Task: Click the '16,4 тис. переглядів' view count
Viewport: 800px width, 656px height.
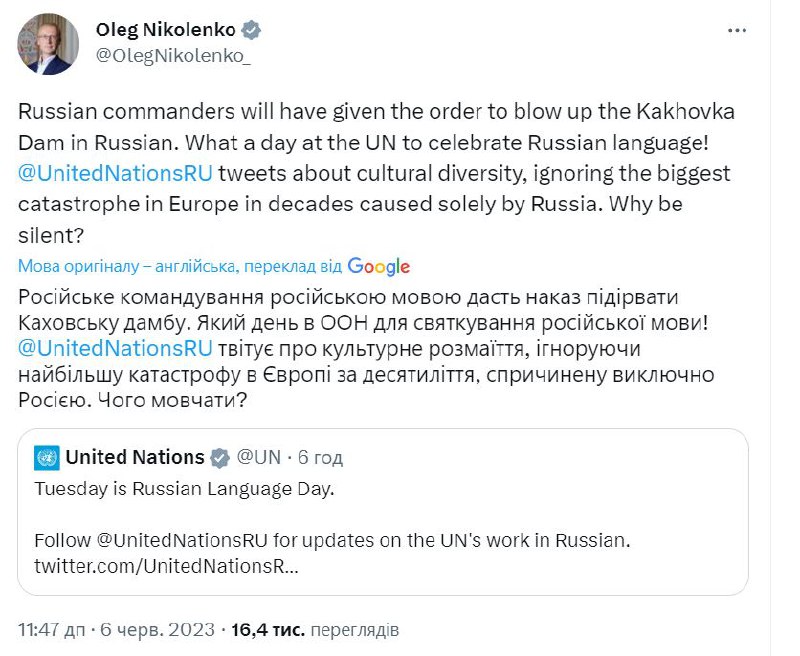Action: [x=316, y=631]
